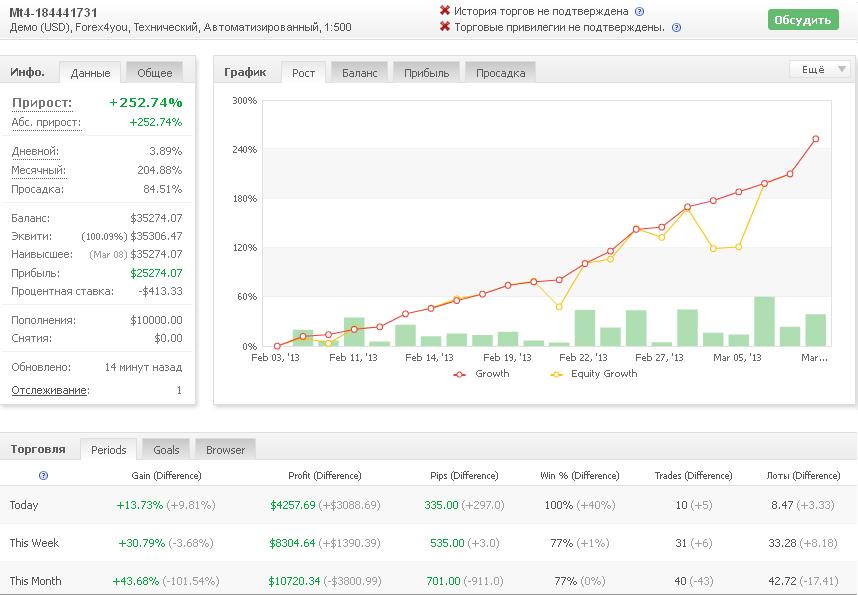Click the This Month row label
This screenshot has width=858, height=595.
(x=35, y=581)
